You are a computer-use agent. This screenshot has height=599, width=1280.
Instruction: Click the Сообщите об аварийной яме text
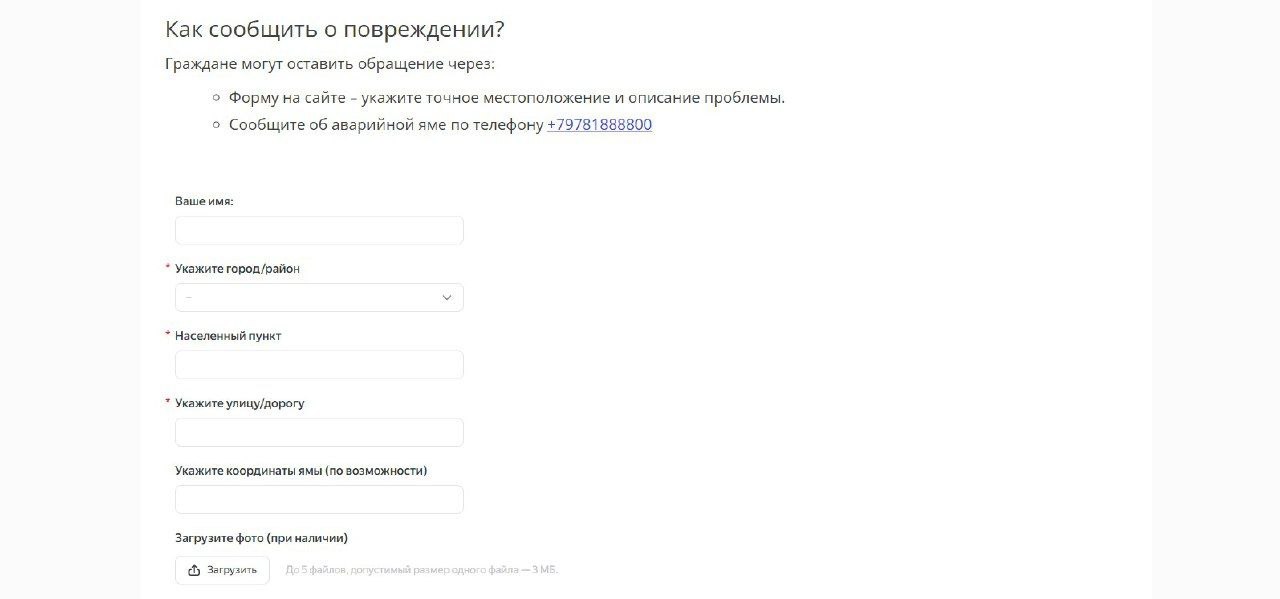click(x=386, y=125)
